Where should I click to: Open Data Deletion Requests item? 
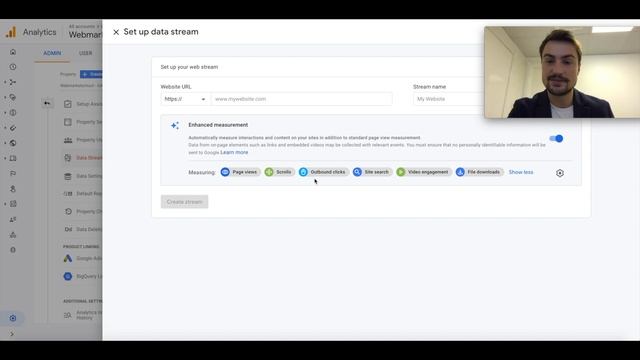click(83, 229)
